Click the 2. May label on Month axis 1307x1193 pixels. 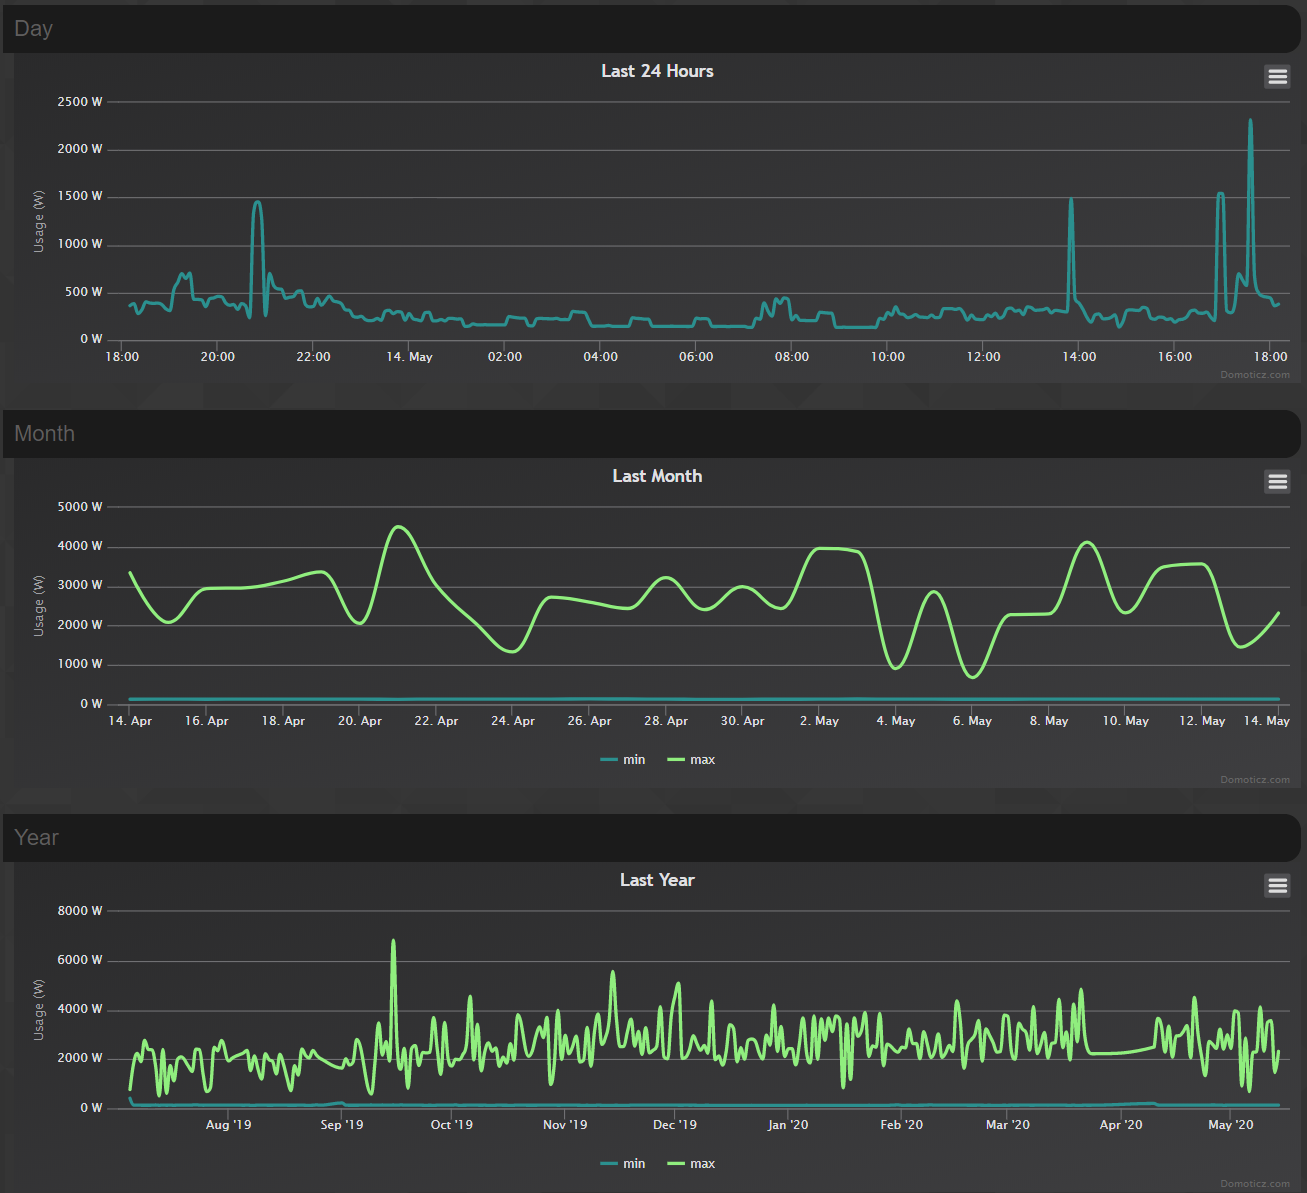819,721
